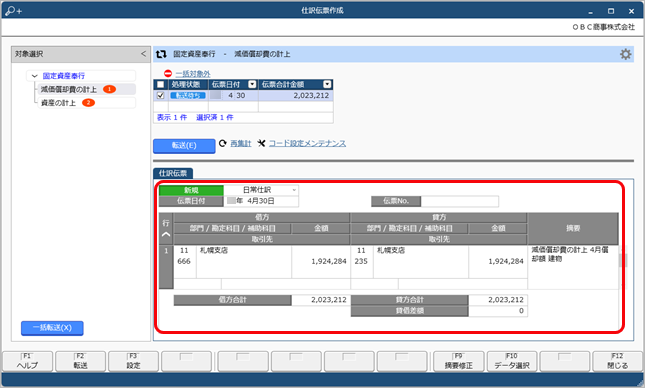
Task: Toggle the select-all checkbox in table header
Action: click(x=160, y=84)
